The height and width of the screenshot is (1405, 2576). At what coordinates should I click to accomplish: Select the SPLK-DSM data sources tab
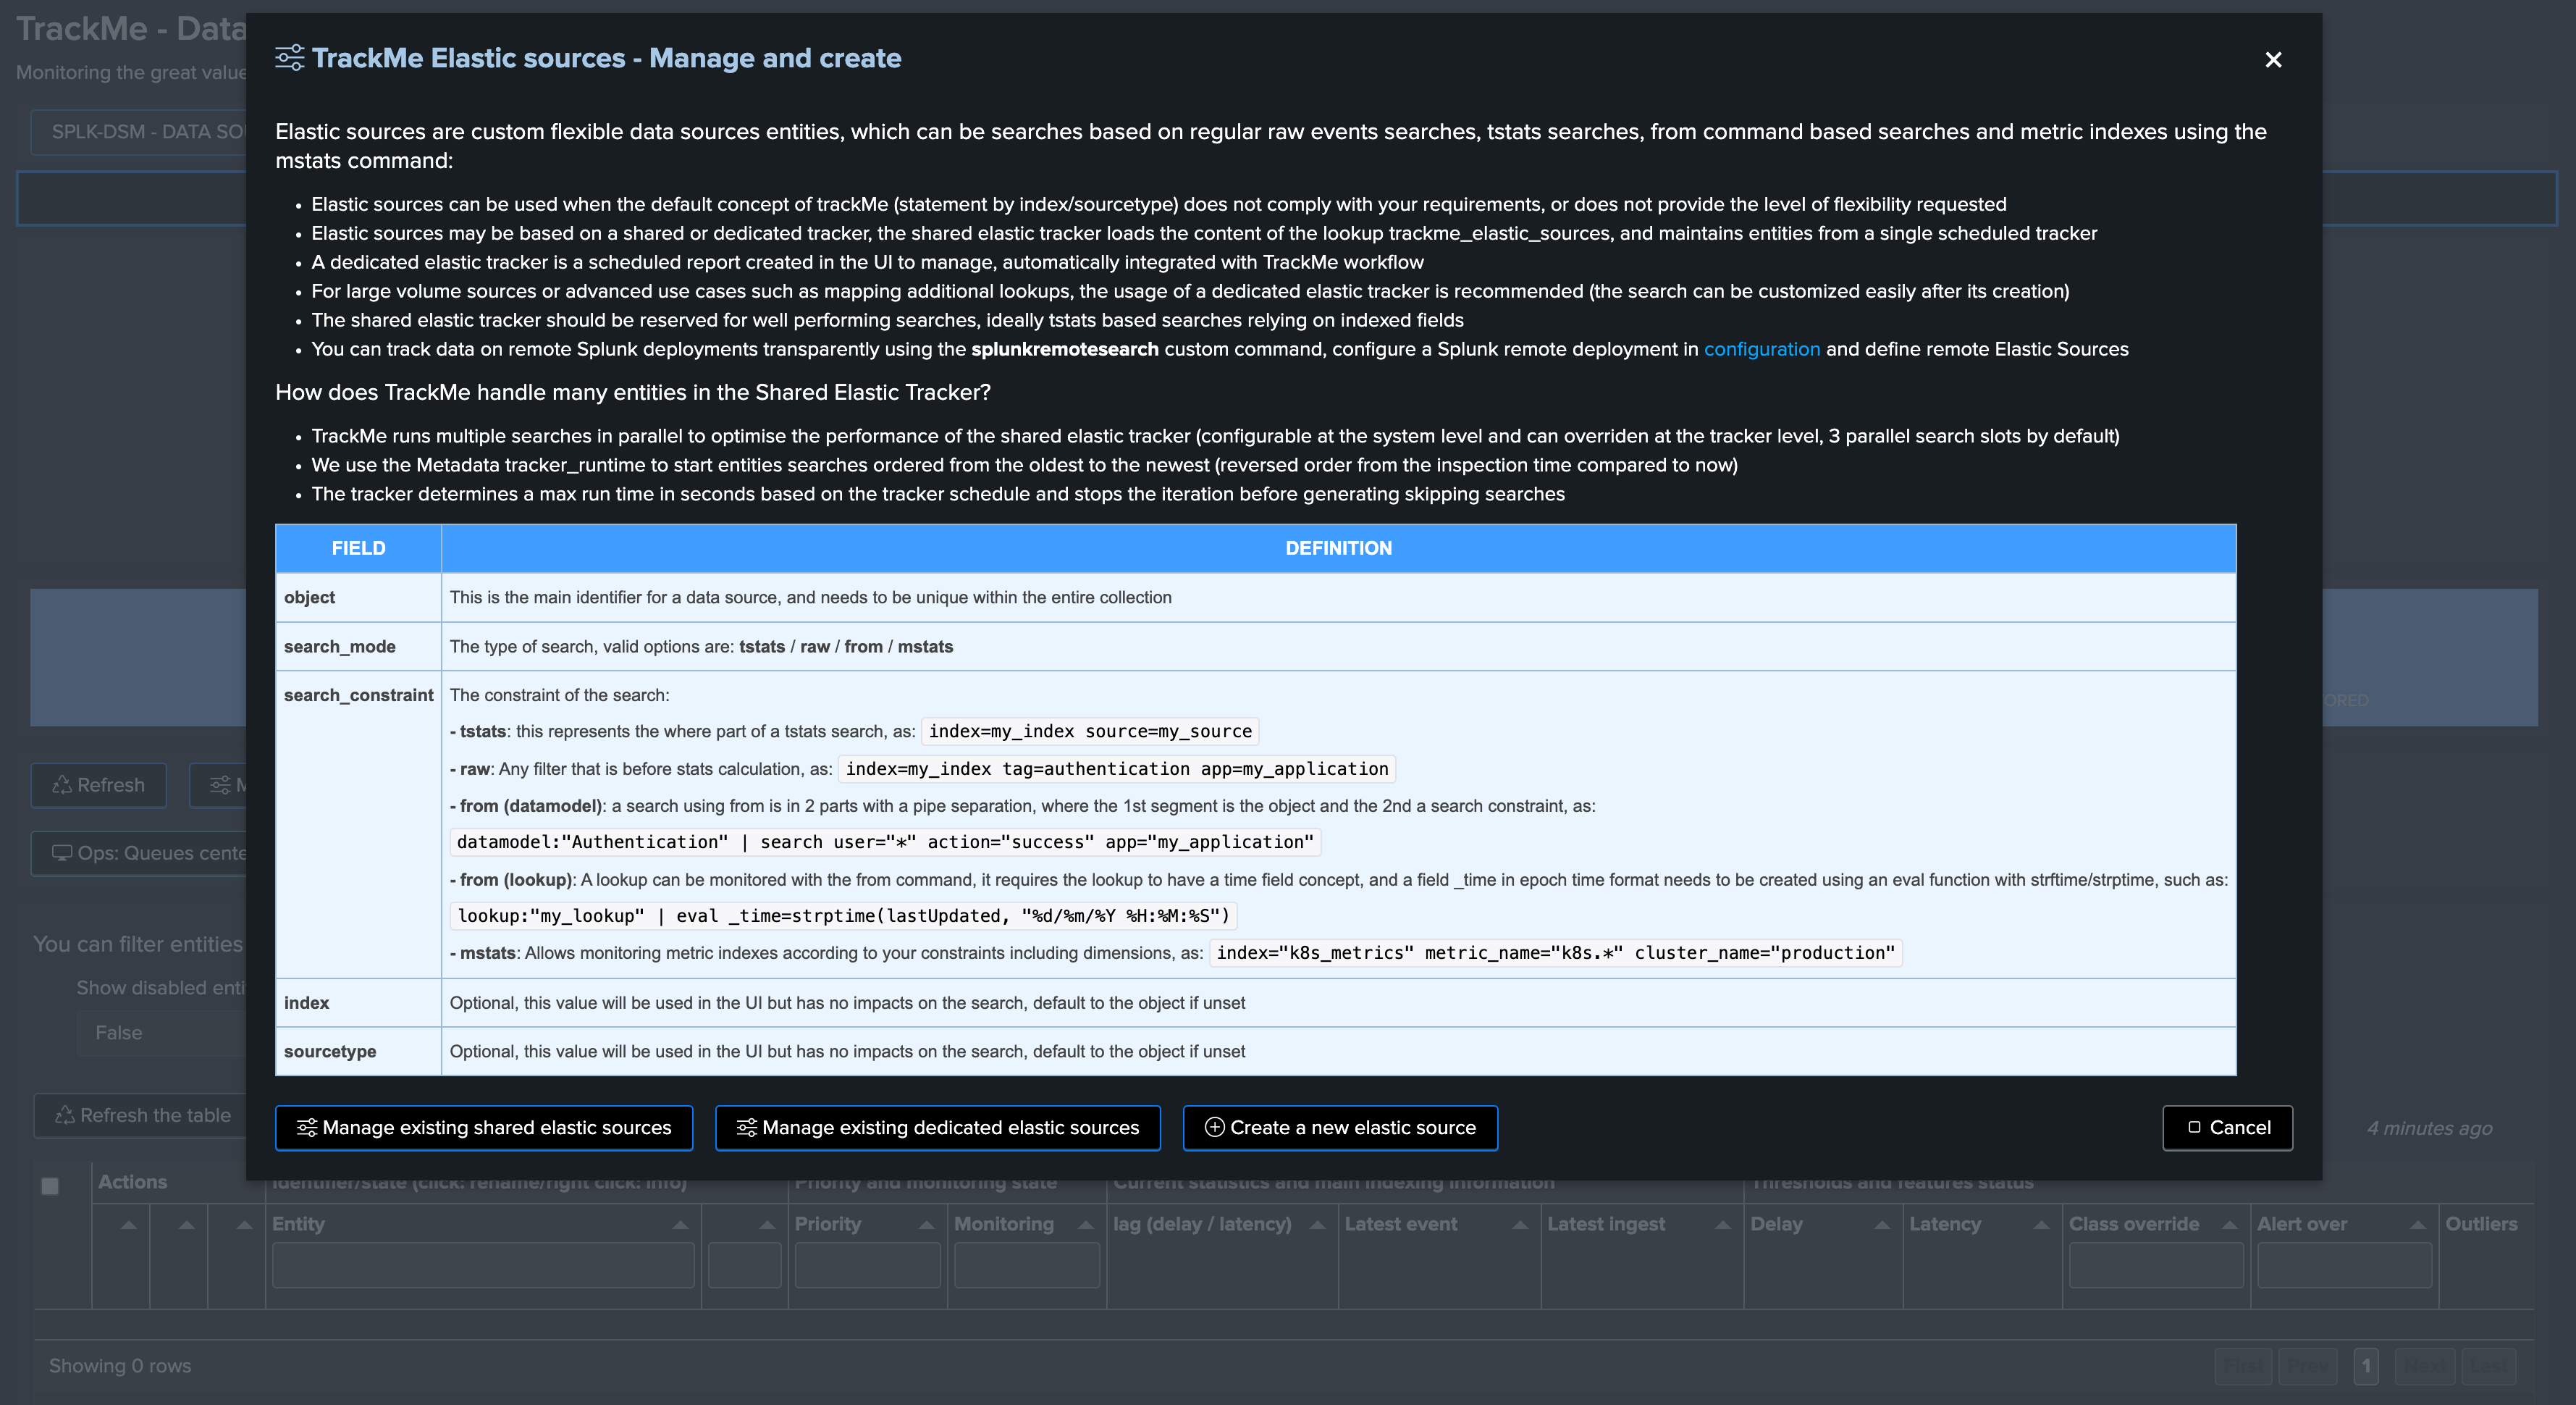(139, 132)
